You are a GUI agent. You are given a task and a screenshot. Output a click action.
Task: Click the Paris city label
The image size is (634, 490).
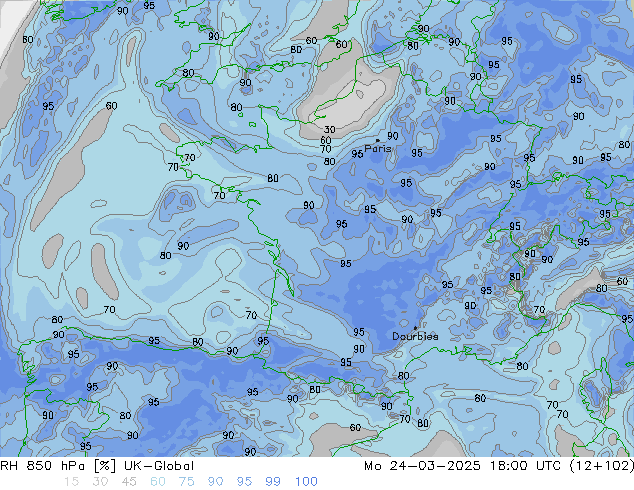pos(378,149)
